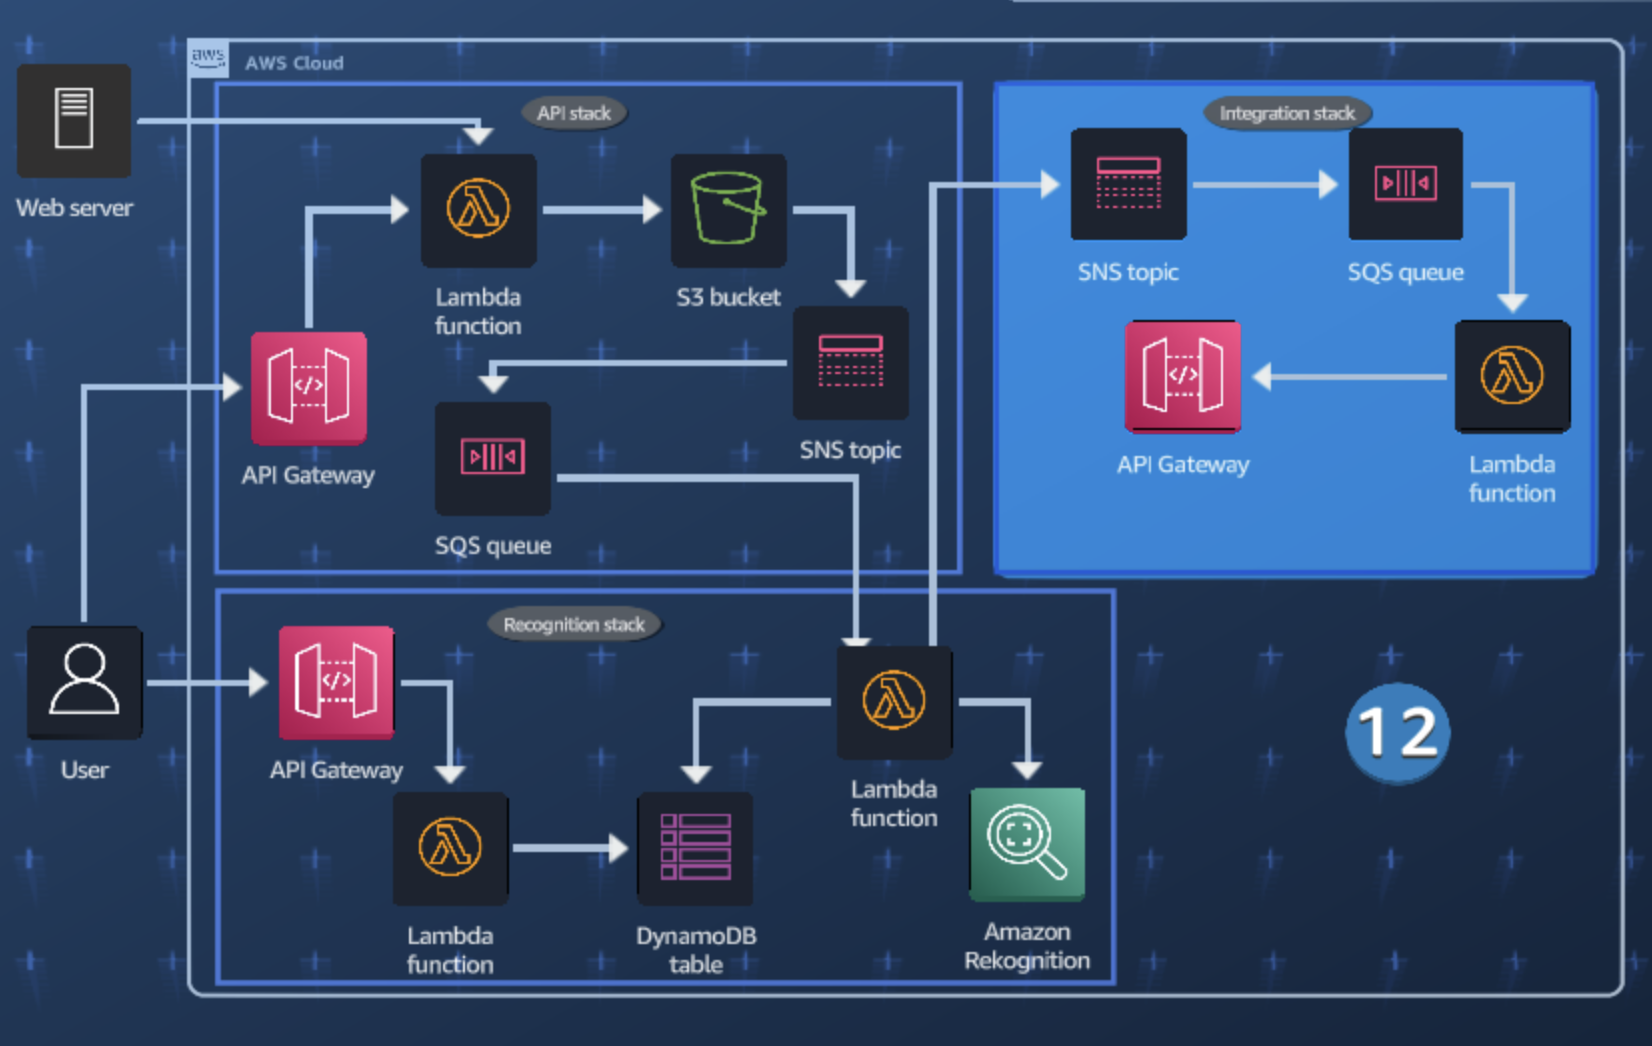Click the Recognition stack API Gateway icon
The height and width of the screenshot is (1046, 1652).
tap(336, 682)
